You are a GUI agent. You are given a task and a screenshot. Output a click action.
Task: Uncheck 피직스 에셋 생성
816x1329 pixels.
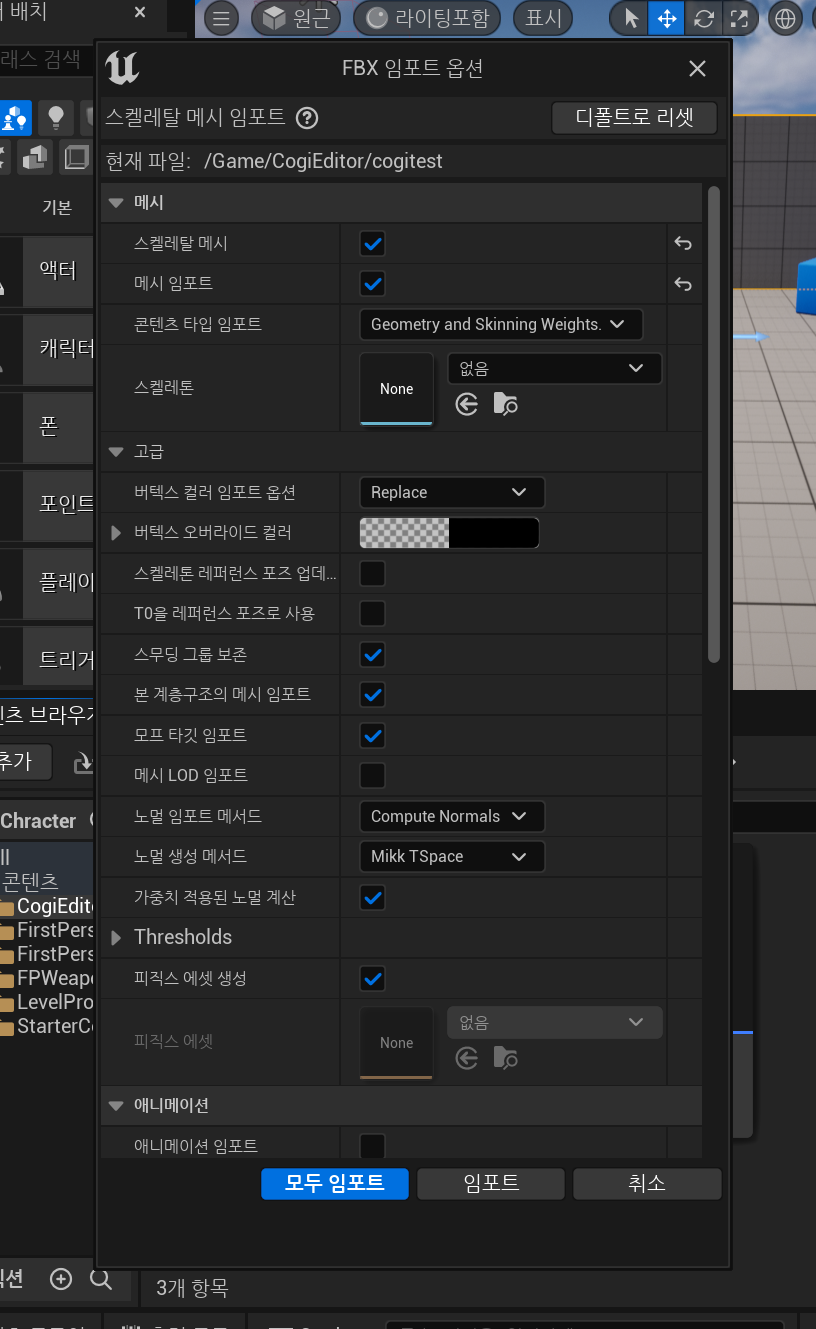[x=373, y=978]
